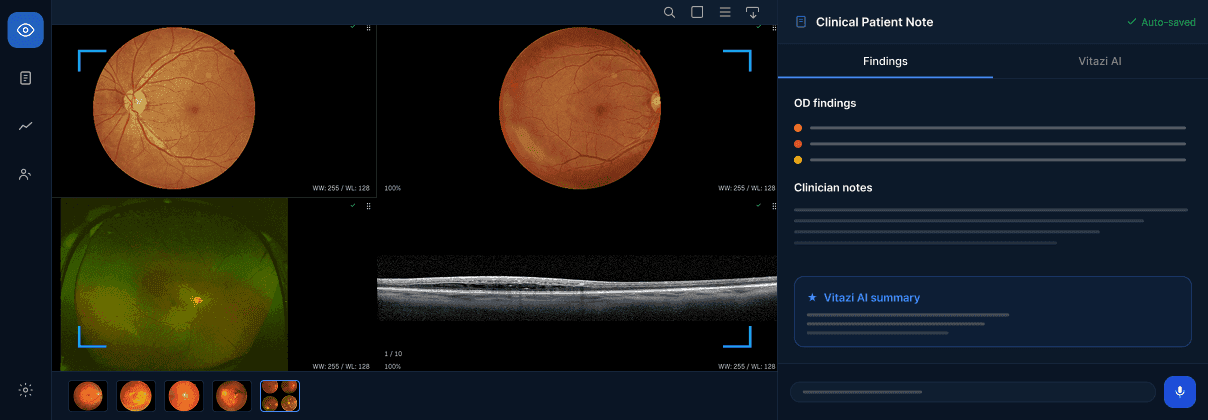
Task: Click the star icon in Vitazi AI summary
Action: (x=812, y=297)
